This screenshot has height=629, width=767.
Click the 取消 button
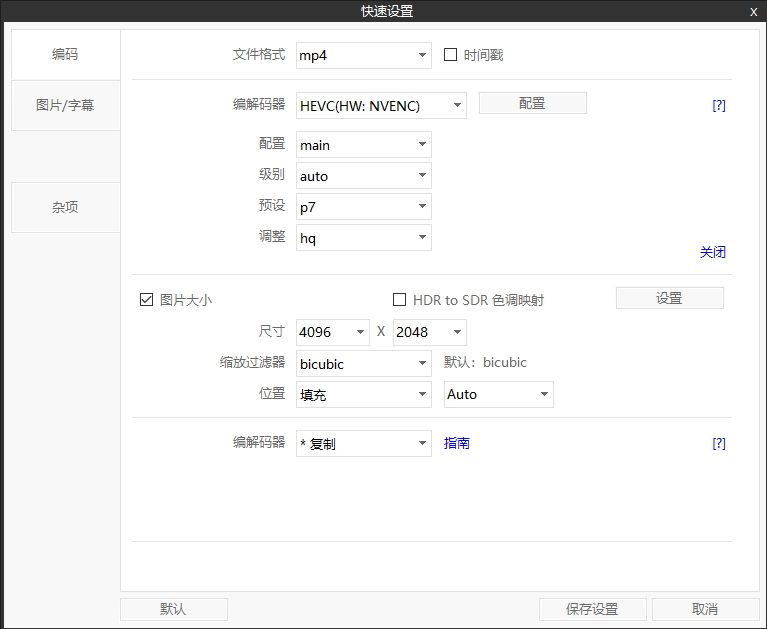705,609
